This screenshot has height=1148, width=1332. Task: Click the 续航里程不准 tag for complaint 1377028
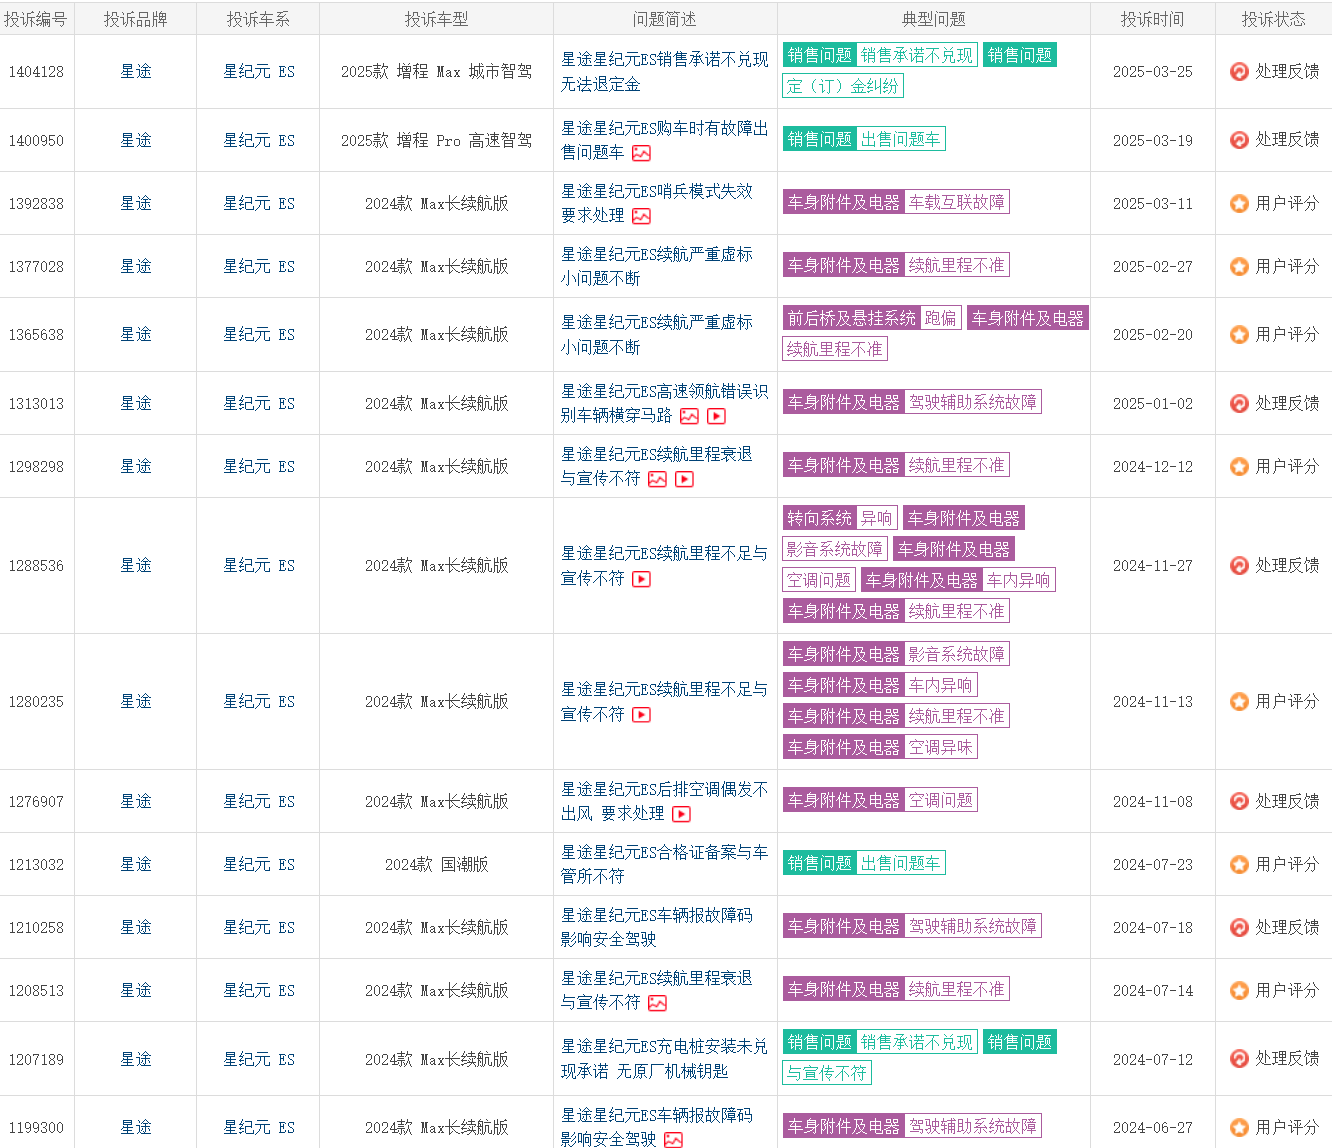pos(956,264)
